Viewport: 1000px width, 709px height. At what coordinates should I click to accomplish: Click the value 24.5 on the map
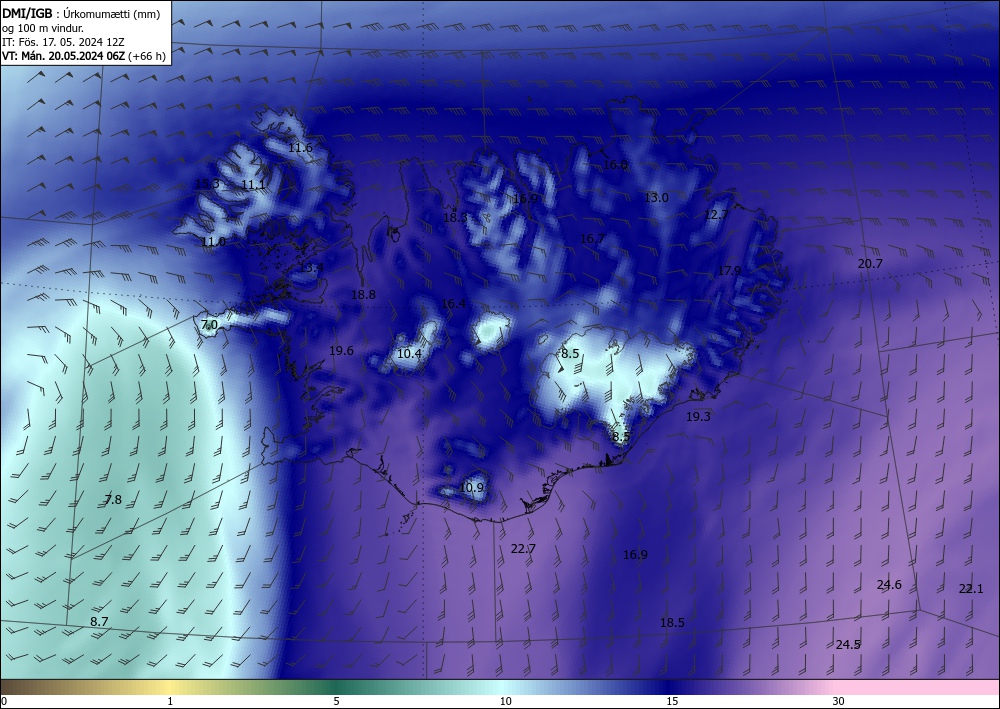click(848, 645)
